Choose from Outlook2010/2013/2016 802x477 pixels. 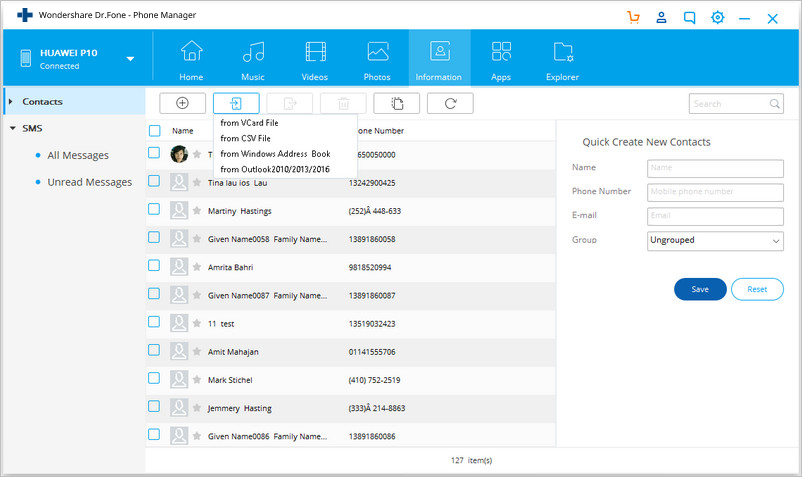click(275, 169)
